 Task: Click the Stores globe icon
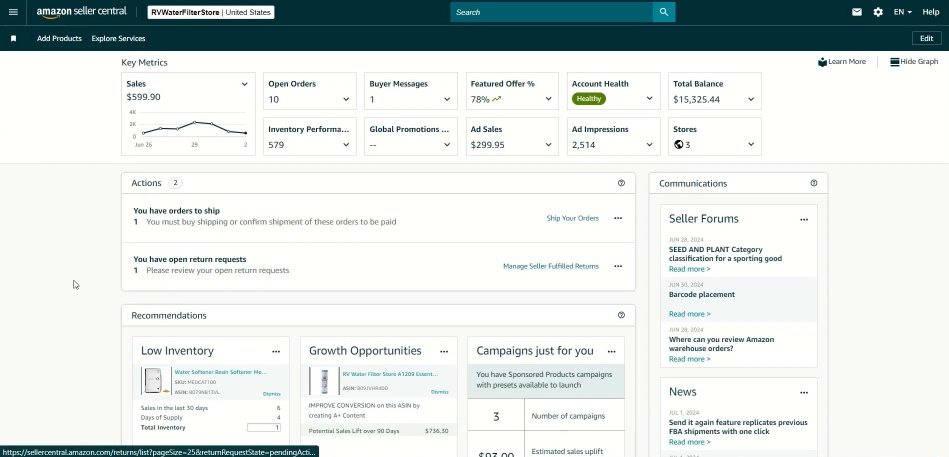(678, 145)
